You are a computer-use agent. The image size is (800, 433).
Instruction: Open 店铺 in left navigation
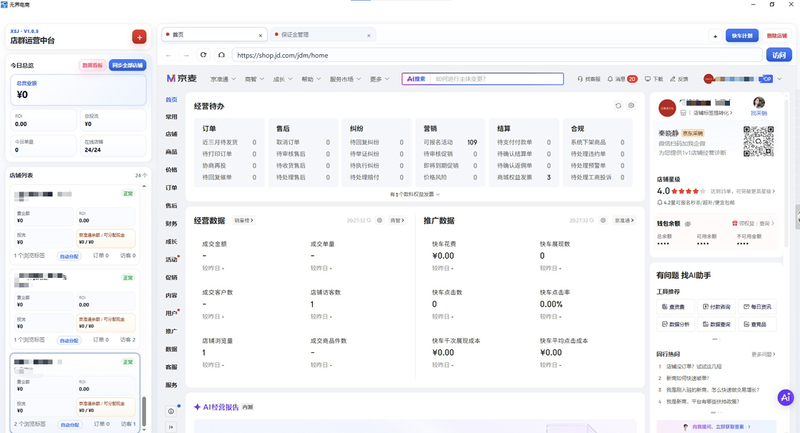[x=171, y=134]
